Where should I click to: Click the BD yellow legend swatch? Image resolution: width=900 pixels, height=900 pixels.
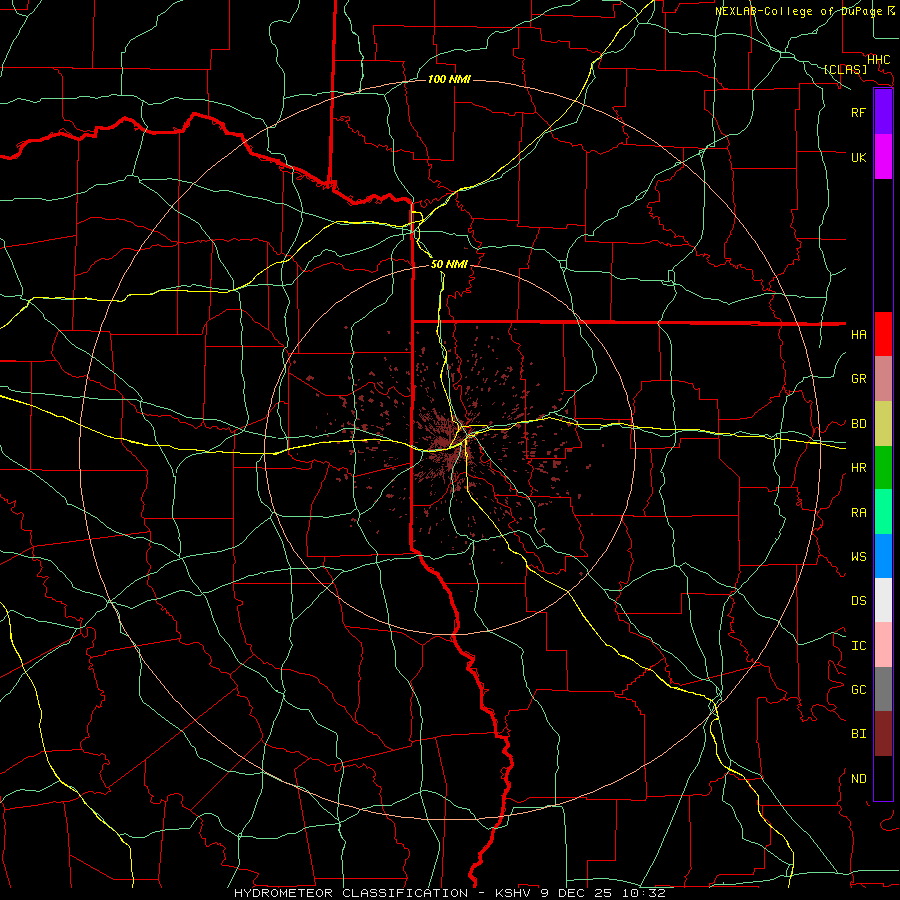pos(883,424)
